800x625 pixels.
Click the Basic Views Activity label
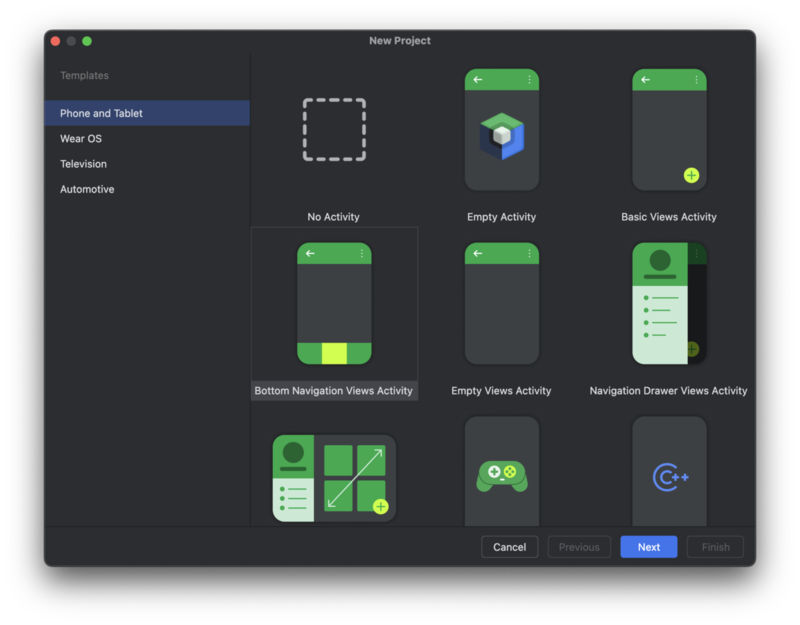coord(669,217)
